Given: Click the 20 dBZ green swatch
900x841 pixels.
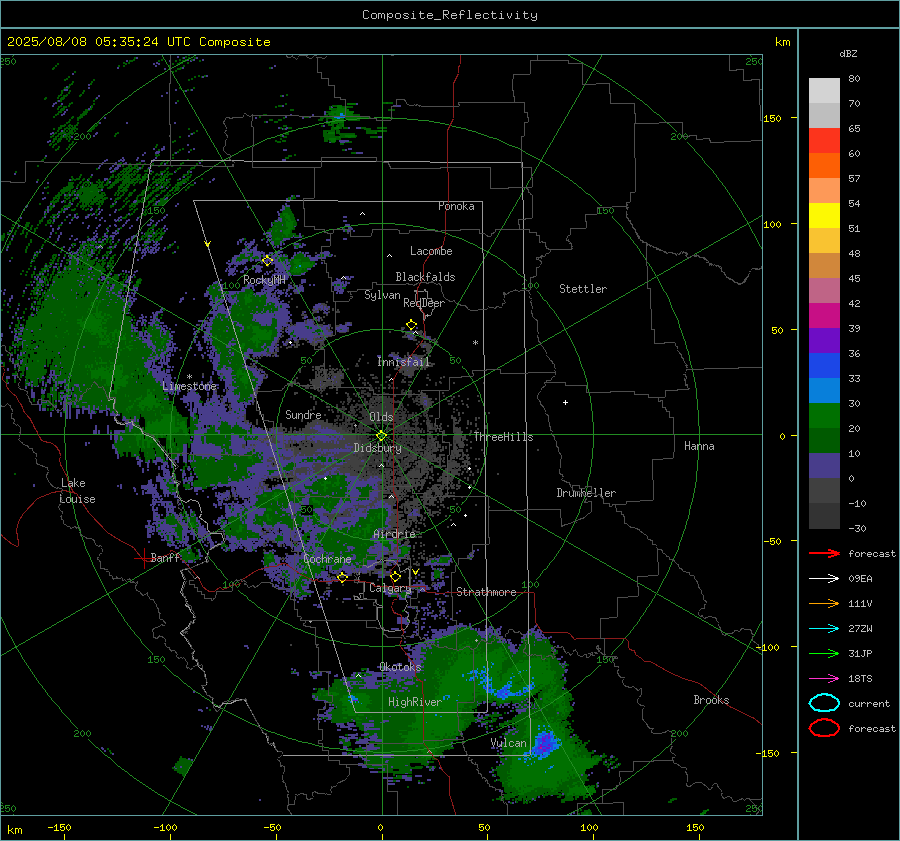Looking at the screenshot, I should pos(824,415).
